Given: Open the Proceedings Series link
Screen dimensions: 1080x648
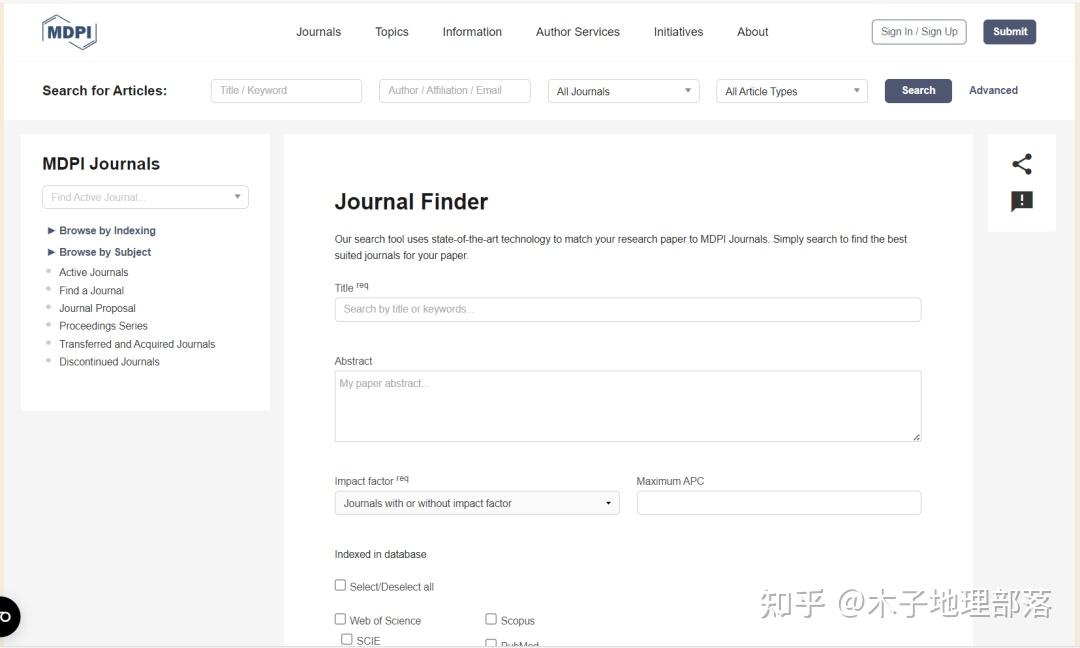Looking at the screenshot, I should [x=103, y=326].
